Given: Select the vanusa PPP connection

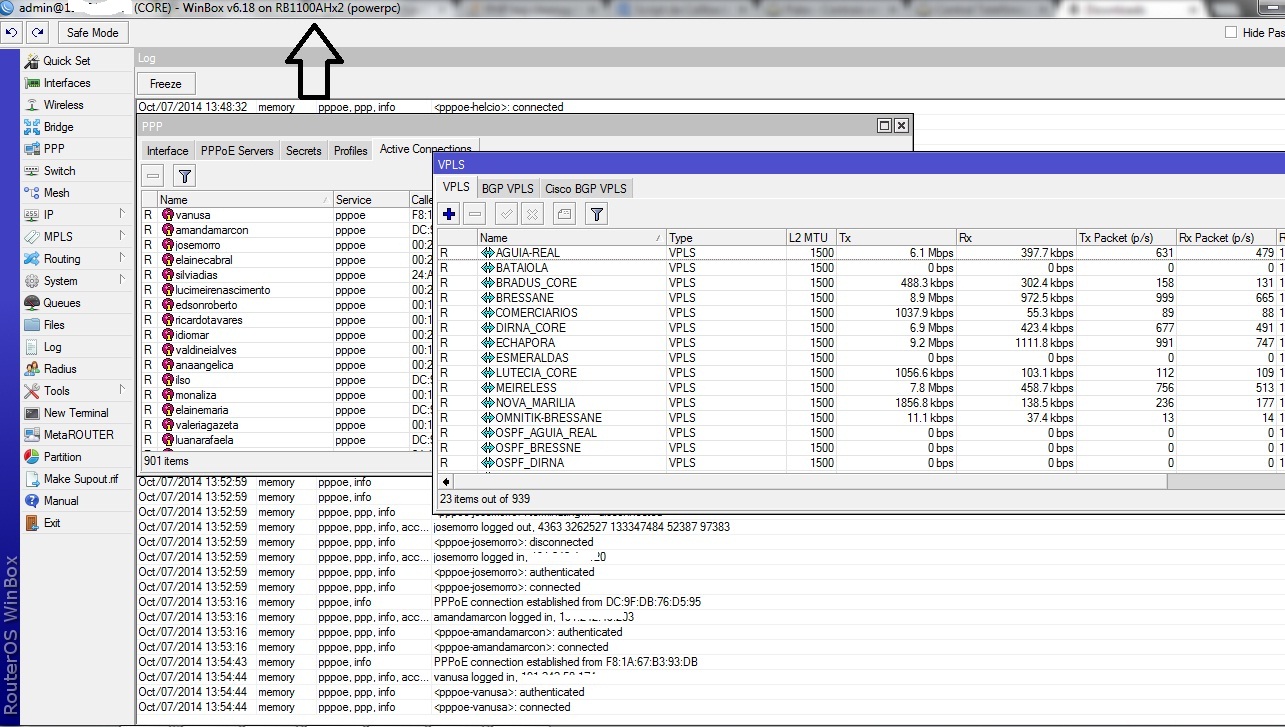Looking at the screenshot, I should point(286,215).
